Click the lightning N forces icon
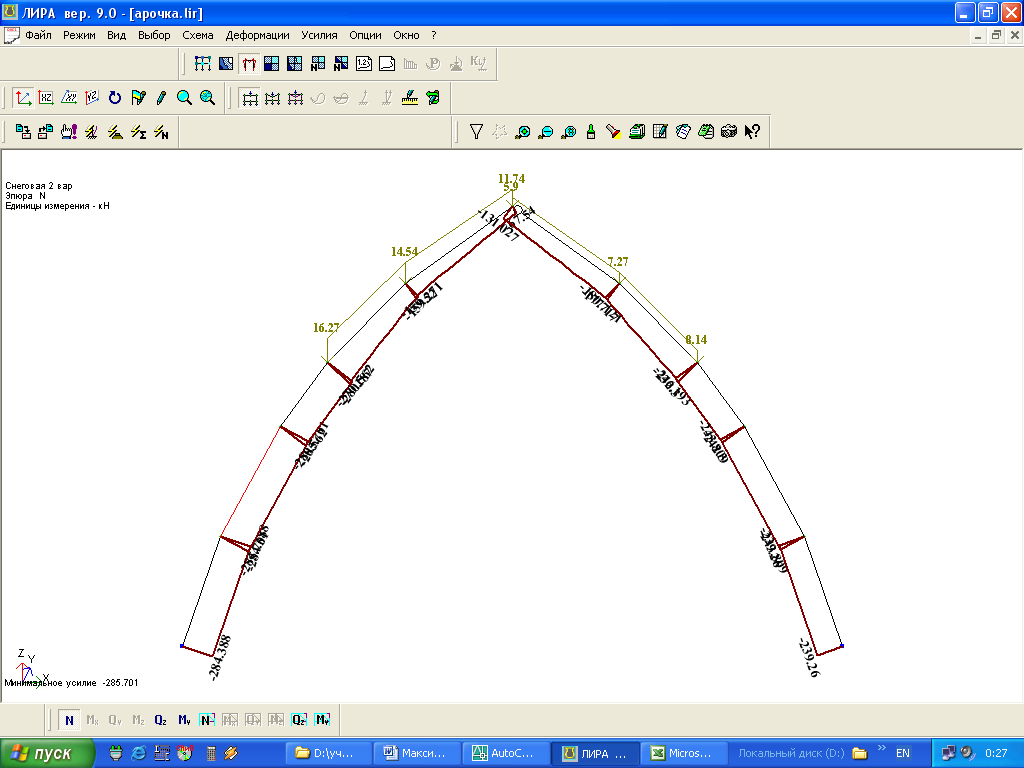Image resolution: width=1024 pixels, height=768 pixels. pos(161,132)
